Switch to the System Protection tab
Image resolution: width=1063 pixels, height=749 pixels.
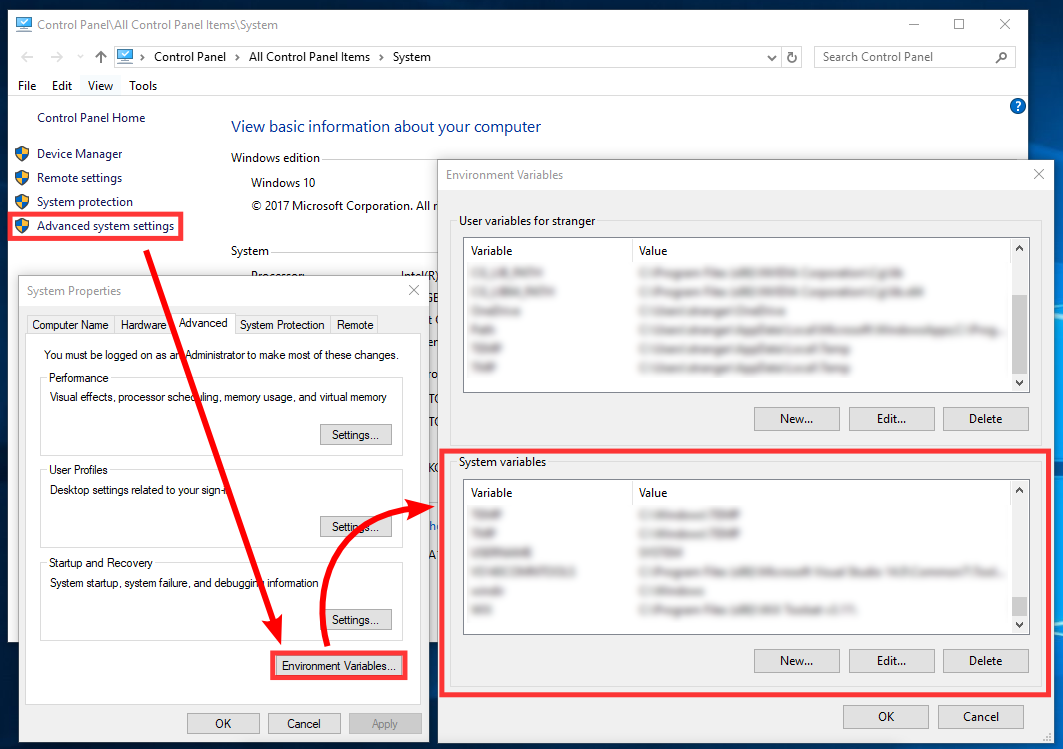(x=282, y=325)
